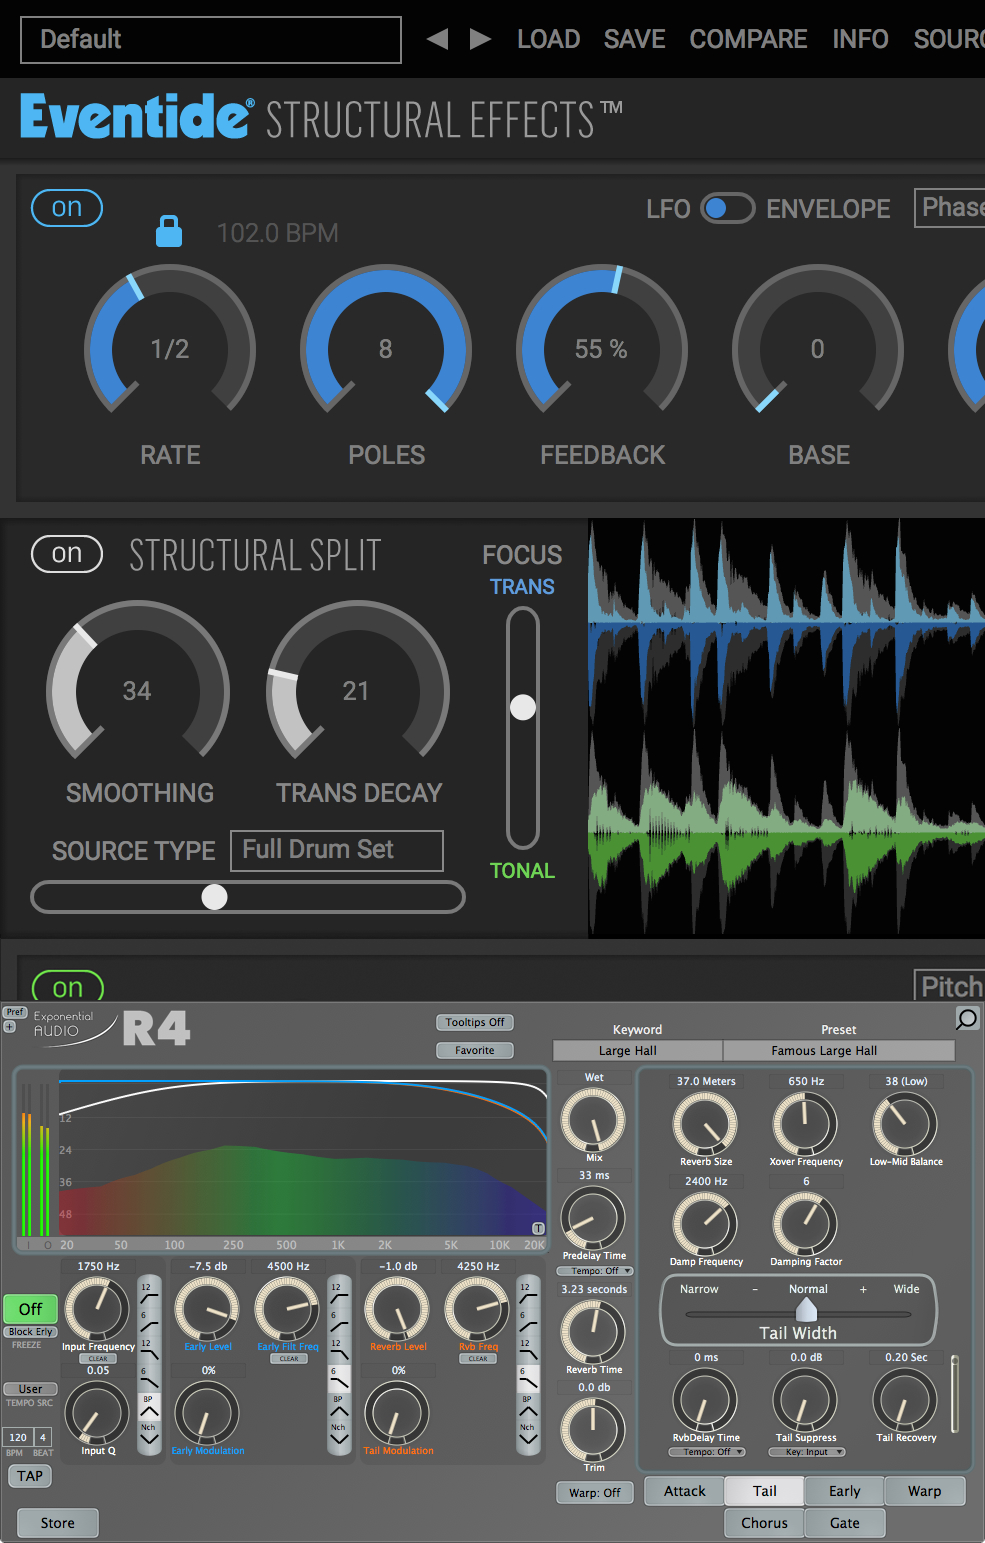Open the INFO menu
Screen dimensions: 985x1543
point(860,39)
